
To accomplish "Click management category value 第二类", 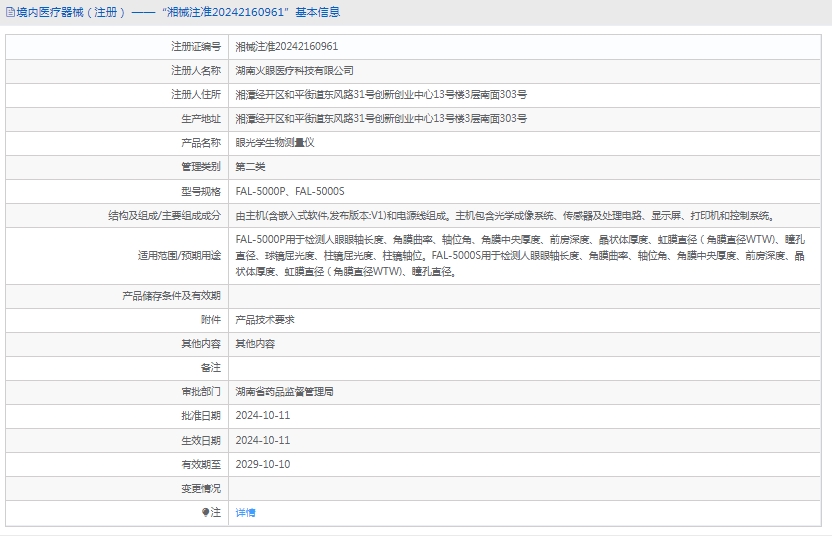I will click(x=250, y=167).
